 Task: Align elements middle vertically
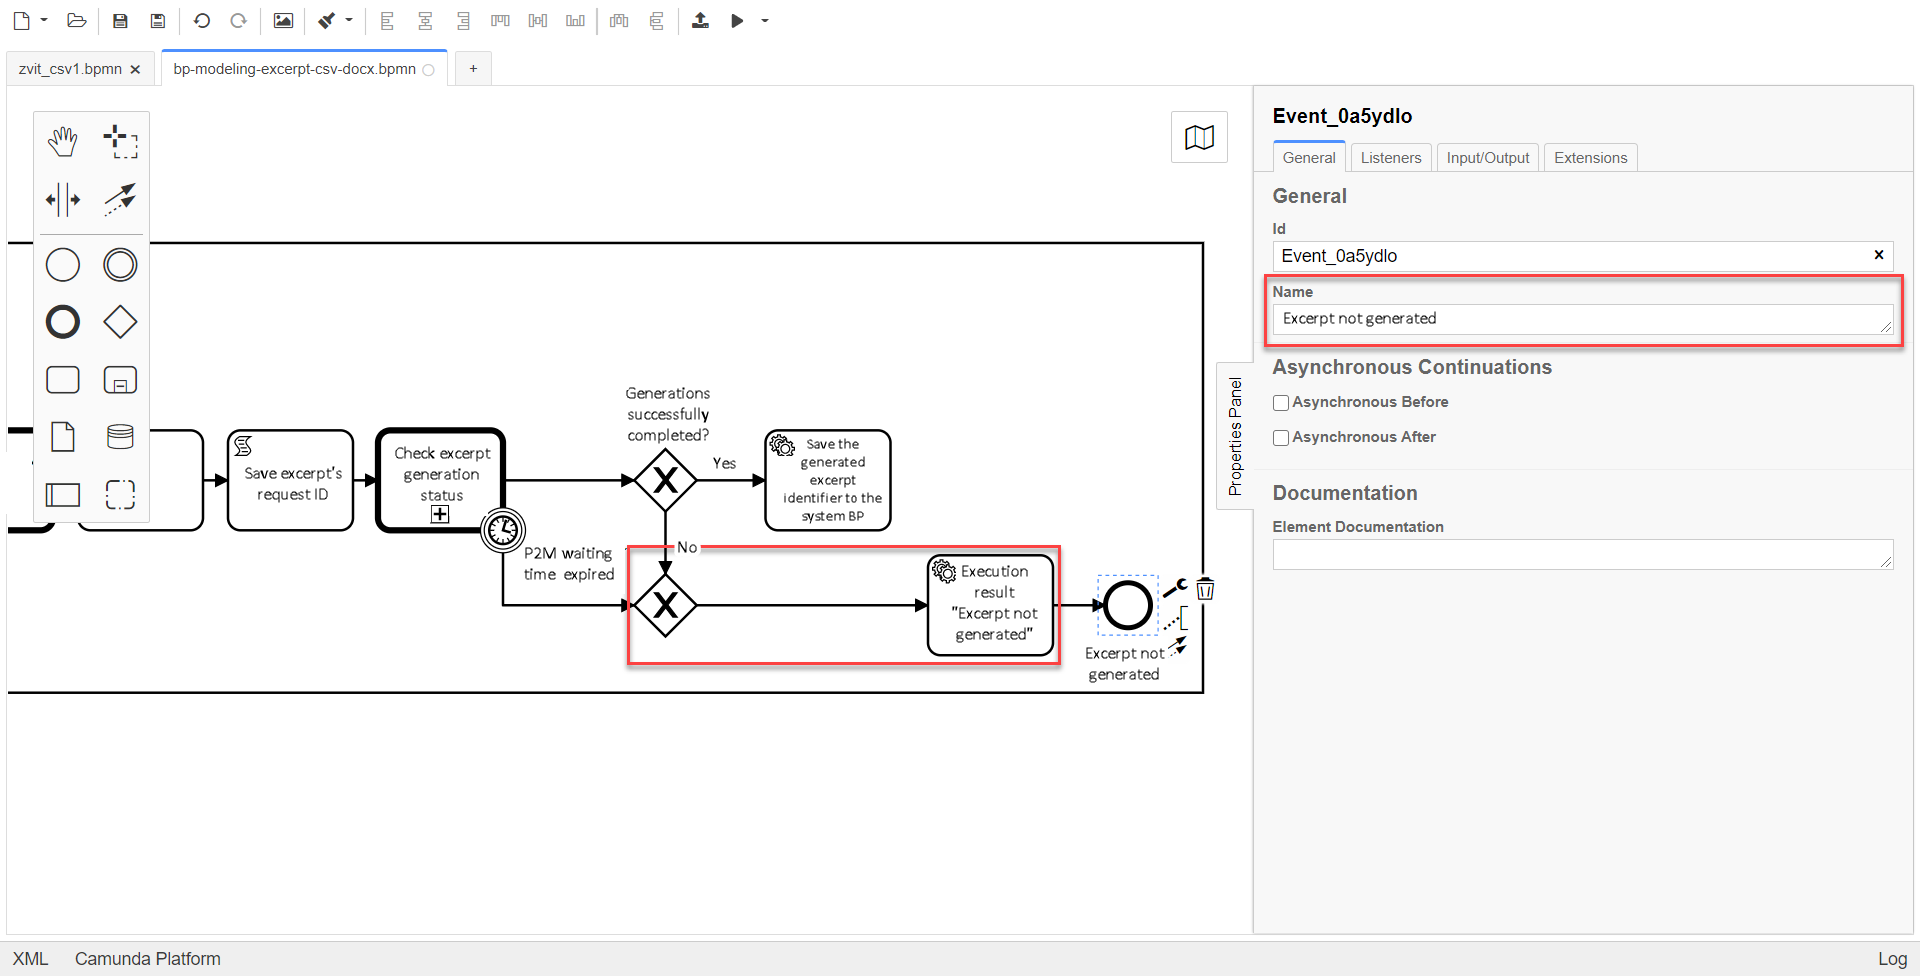[x=538, y=21]
